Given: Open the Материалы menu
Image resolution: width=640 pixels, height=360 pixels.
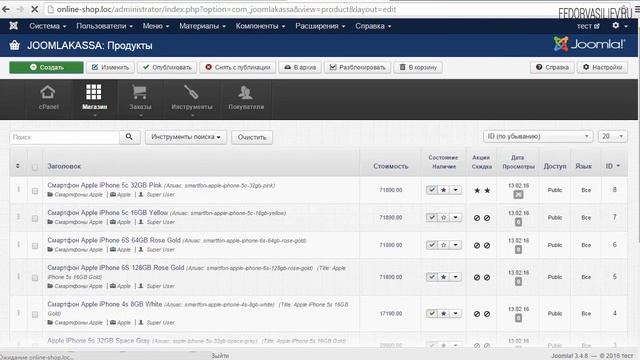Looking at the screenshot, I should (x=202, y=26).
